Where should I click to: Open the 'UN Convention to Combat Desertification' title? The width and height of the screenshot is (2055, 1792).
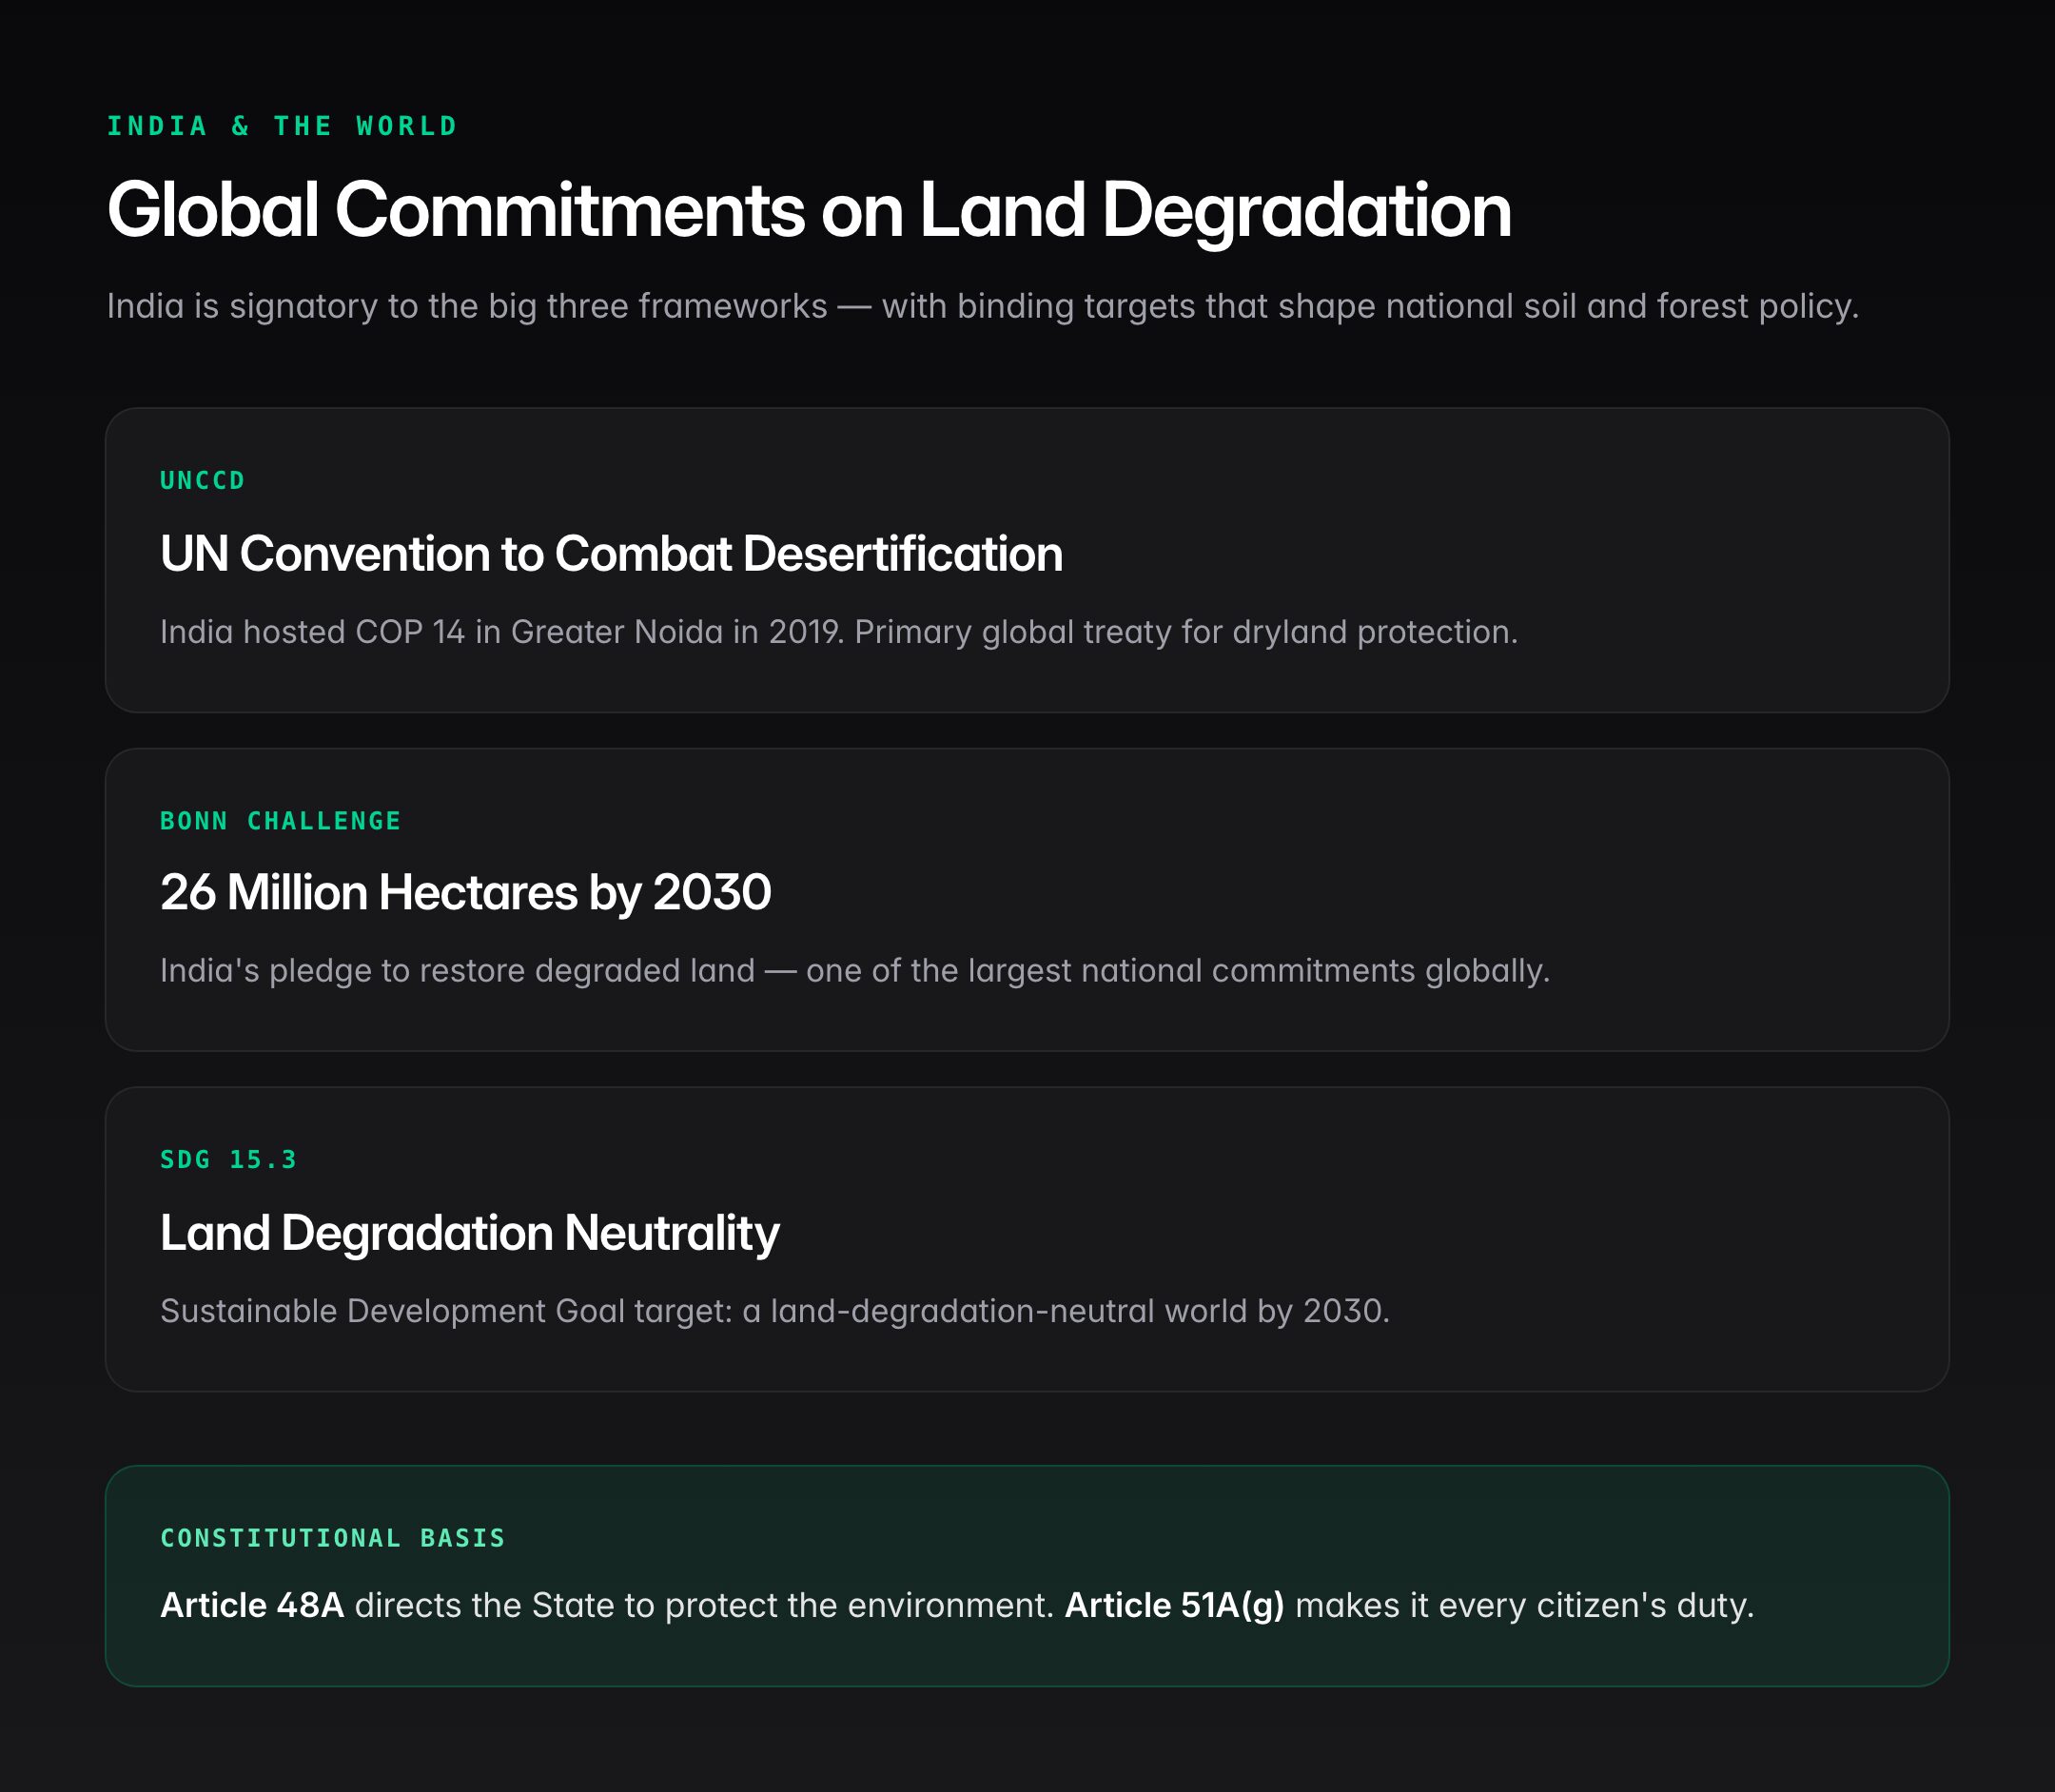[611, 553]
